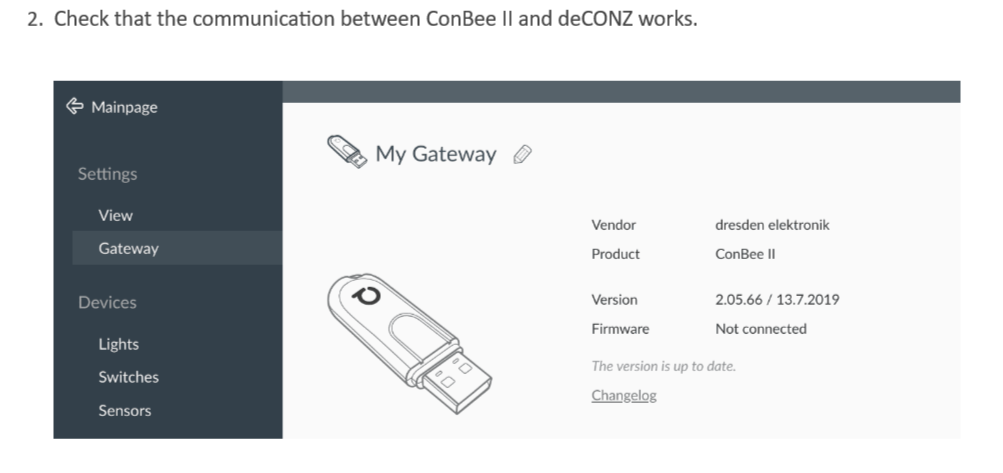The width and height of the screenshot is (1003, 473).
Task: Open the Mainpage link in the sidebar
Action: coord(124,107)
